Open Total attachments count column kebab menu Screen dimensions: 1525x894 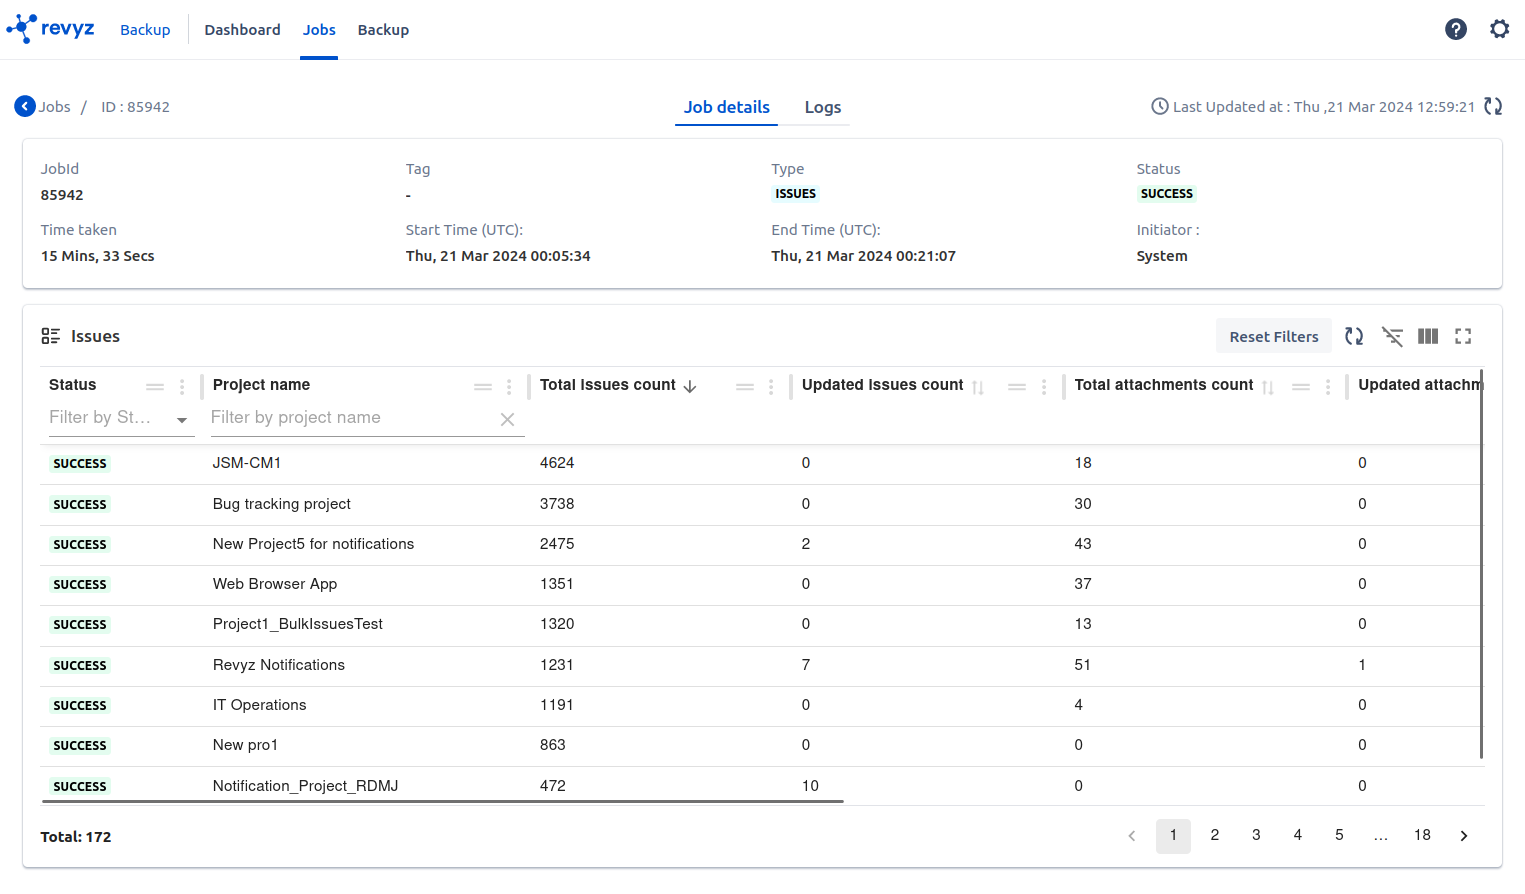click(x=1328, y=387)
